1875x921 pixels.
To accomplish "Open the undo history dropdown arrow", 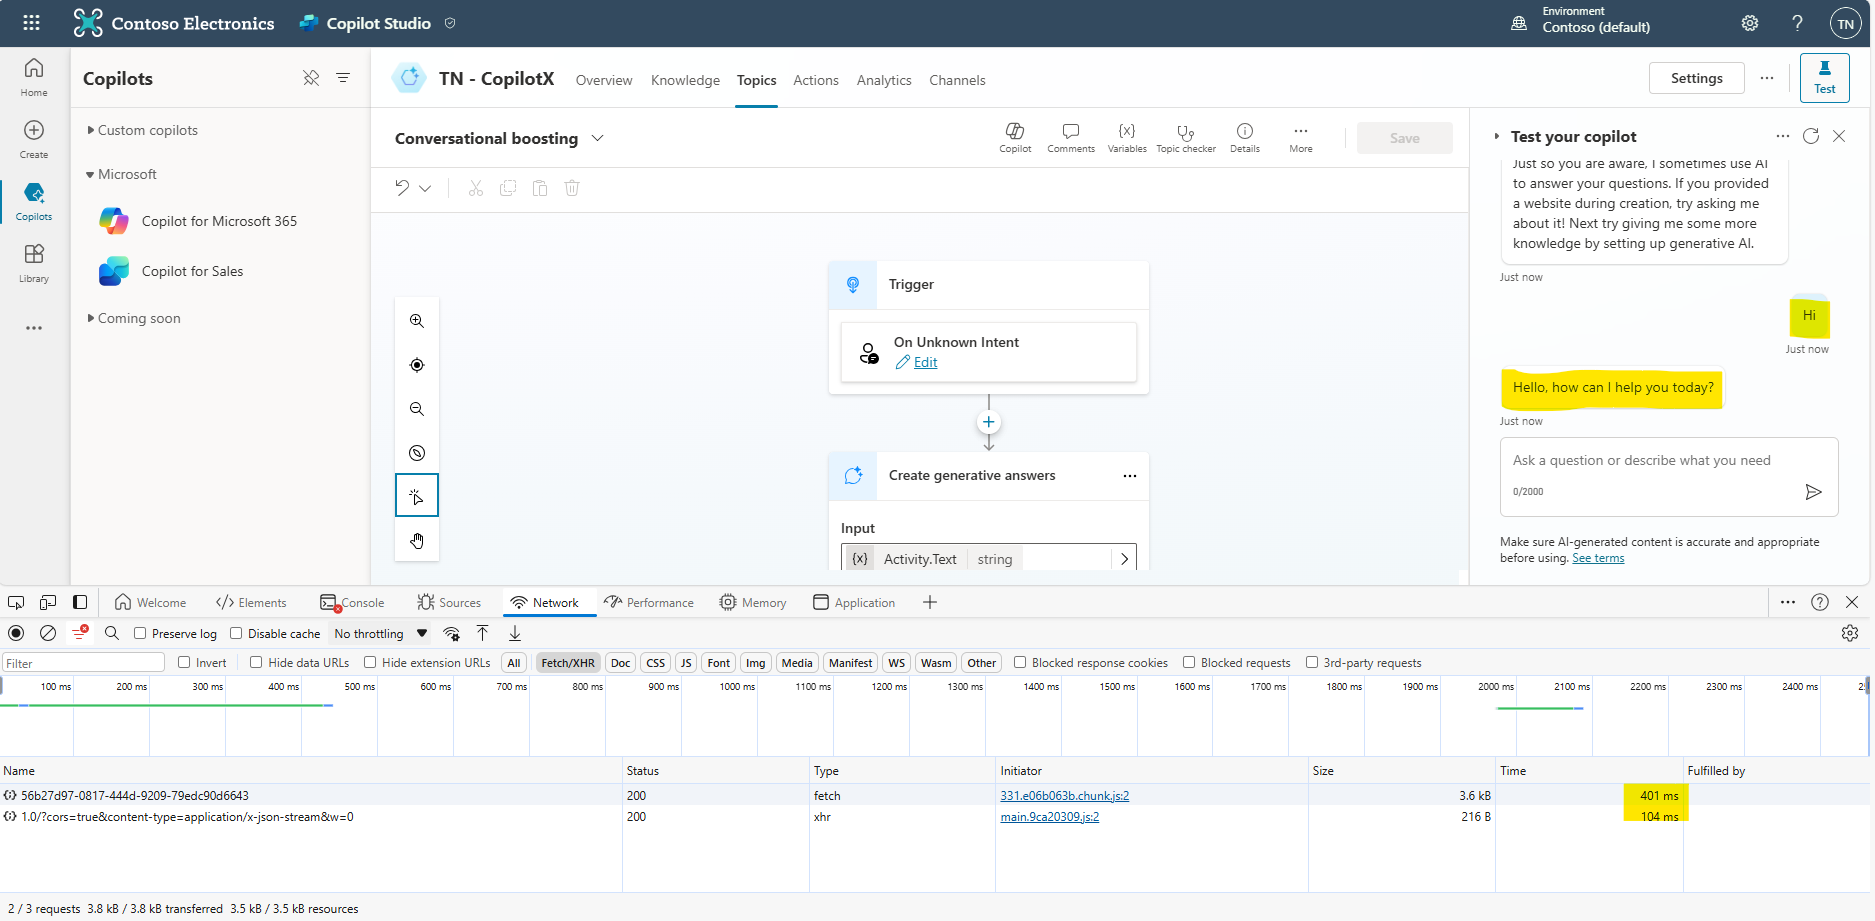I will tap(425, 188).
